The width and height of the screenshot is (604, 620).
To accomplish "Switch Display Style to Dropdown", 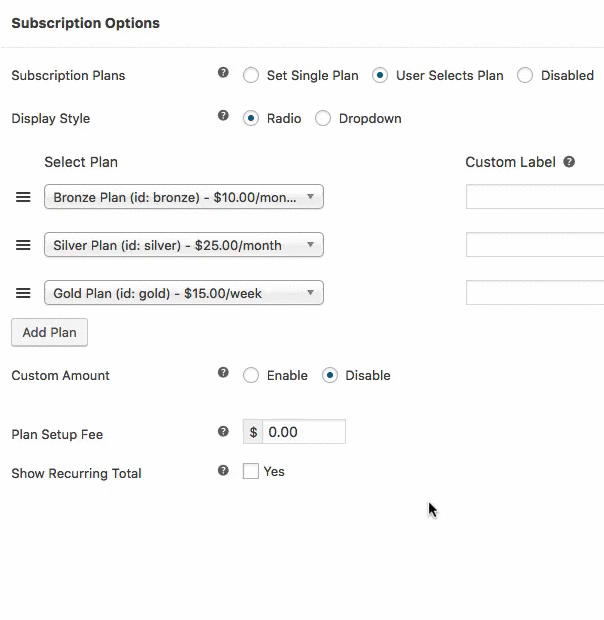I will [323, 118].
